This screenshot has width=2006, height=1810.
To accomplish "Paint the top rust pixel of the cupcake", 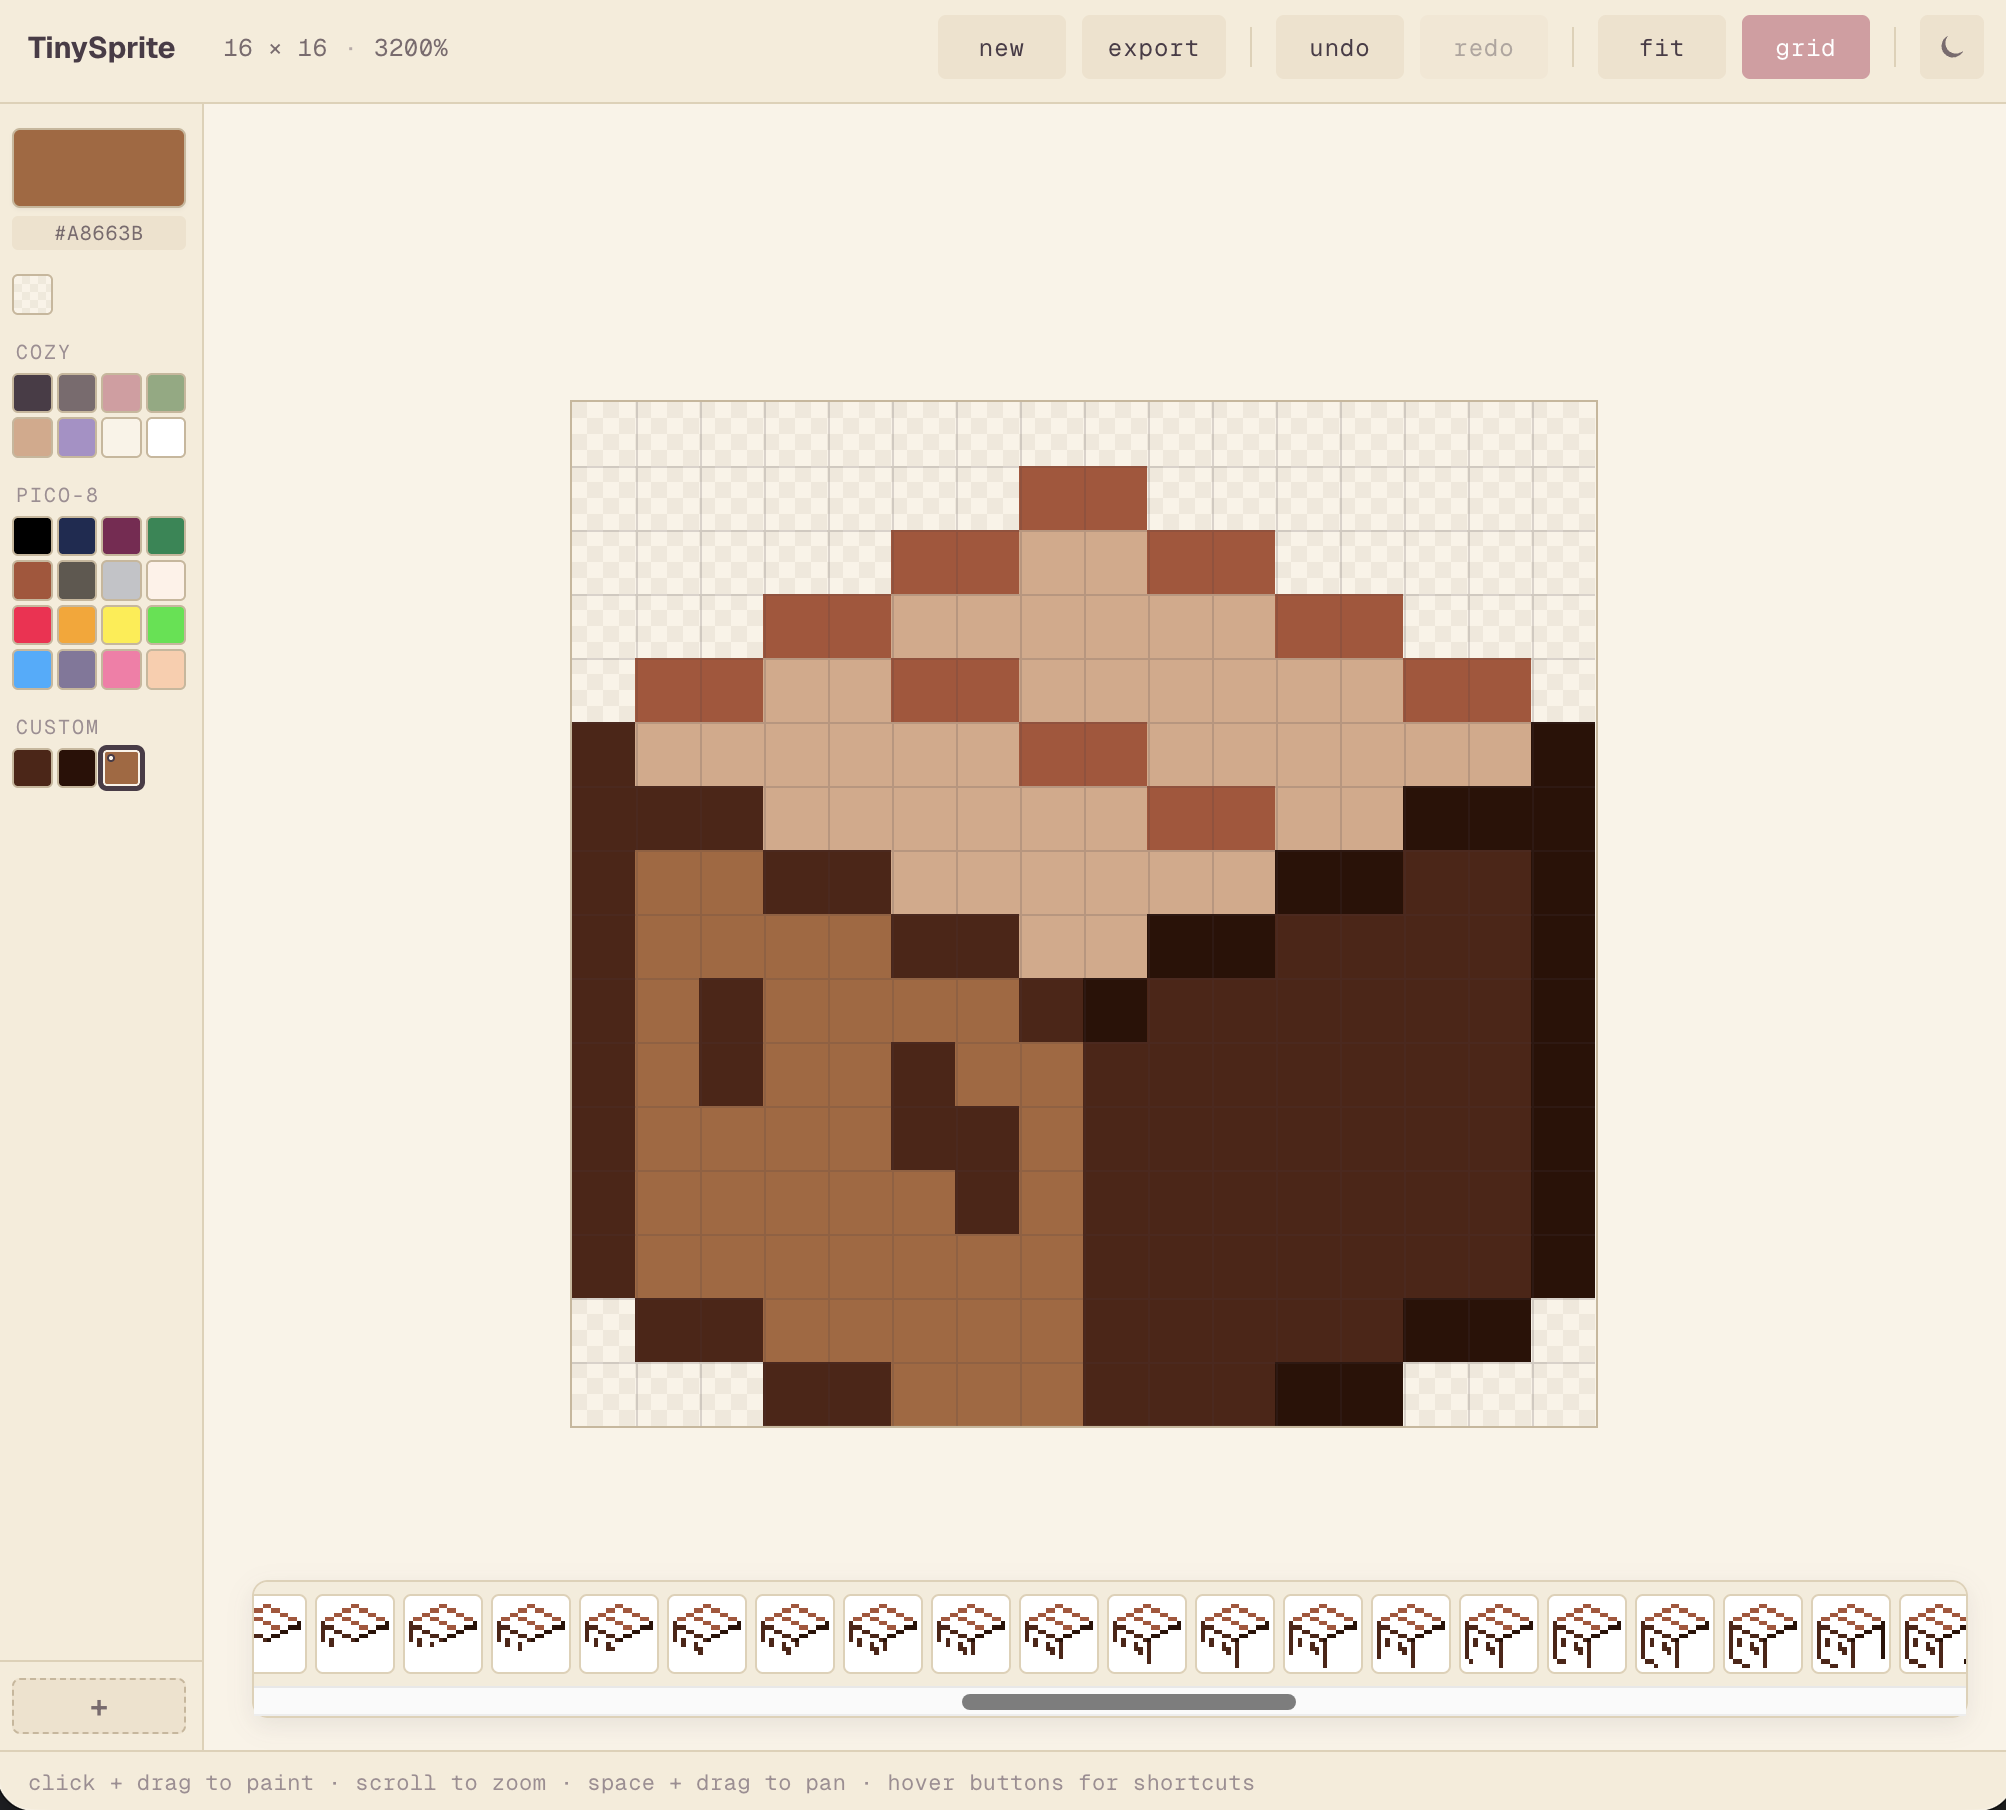I will [x=1083, y=497].
